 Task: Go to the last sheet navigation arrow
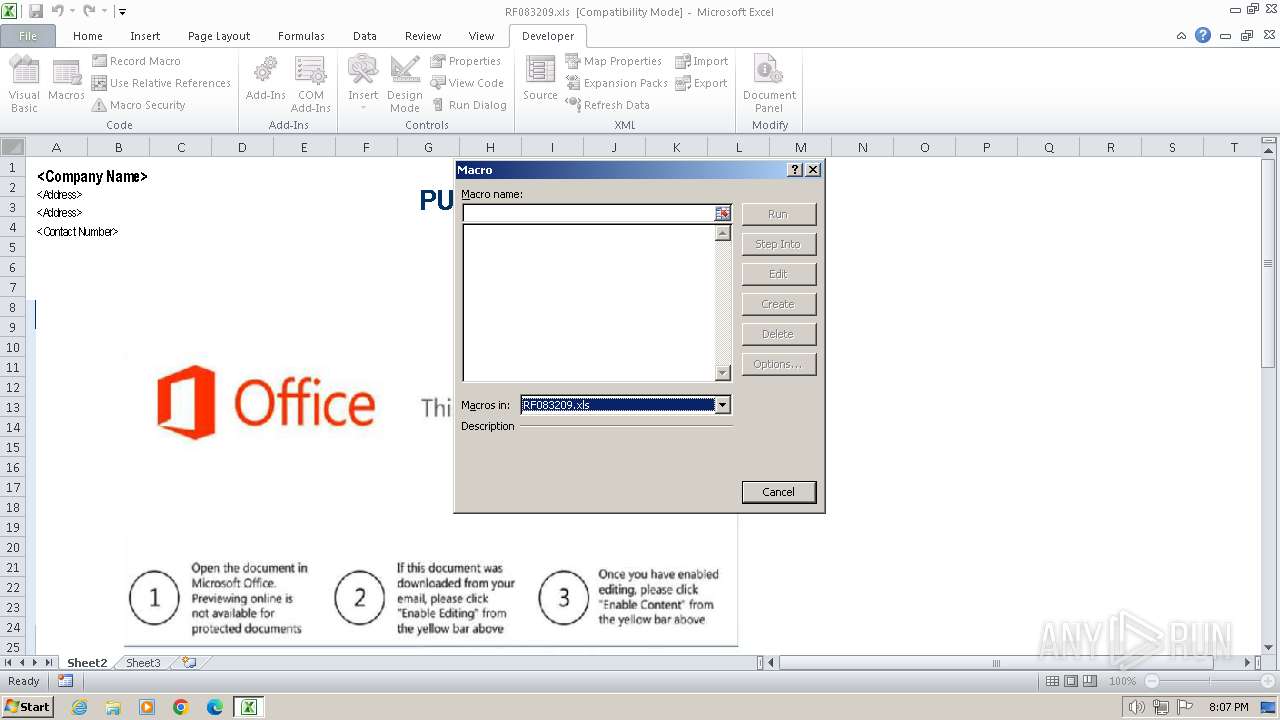(49, 663)
